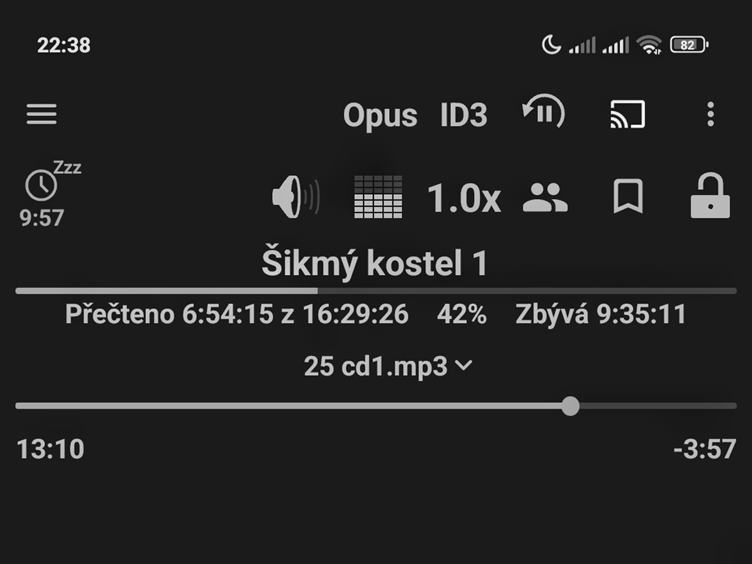Click the chevron next to cd1.mp3
The image size is (752, 564).
pos(464,366)
